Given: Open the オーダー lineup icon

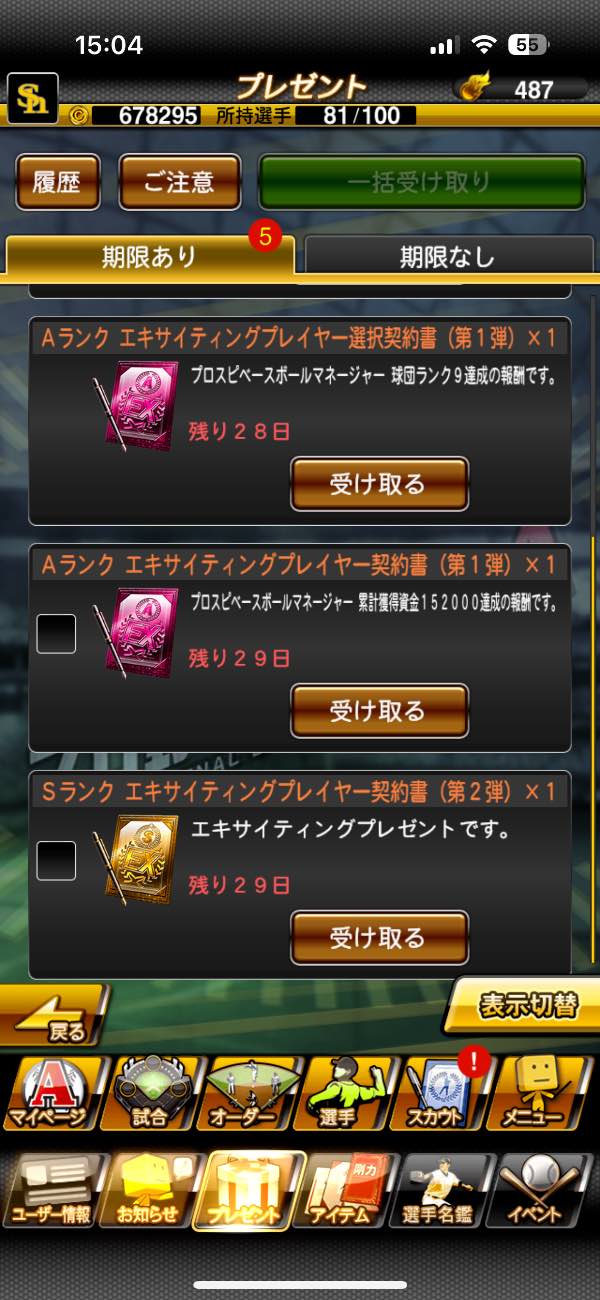Looking at the screenshot, I should click(x=249, y=1093).
